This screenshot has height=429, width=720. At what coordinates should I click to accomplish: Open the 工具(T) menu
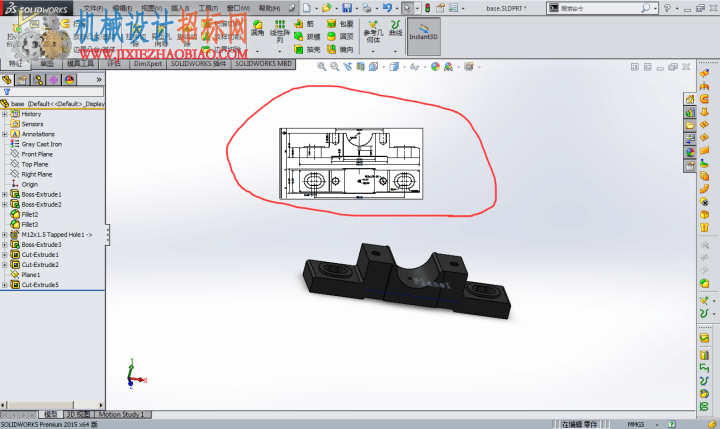208,8
